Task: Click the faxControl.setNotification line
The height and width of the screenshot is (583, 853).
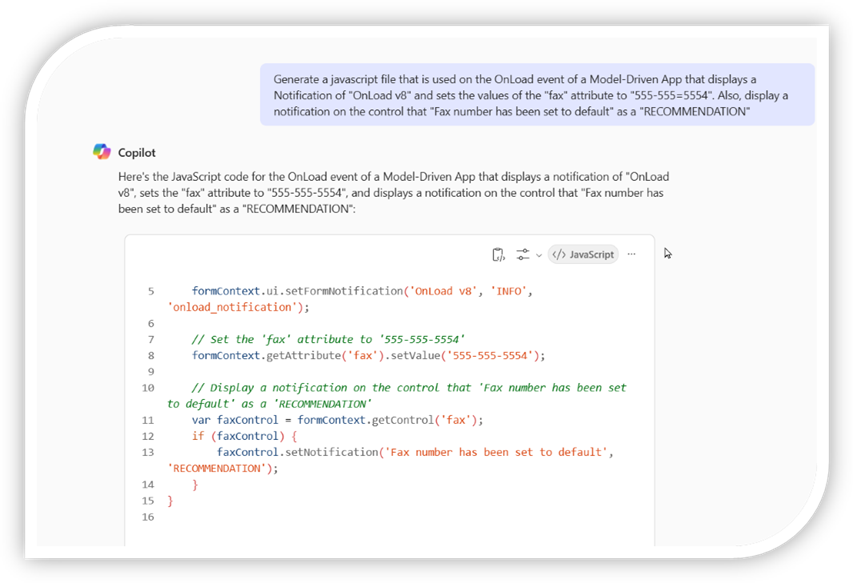Action: point(415,452)
